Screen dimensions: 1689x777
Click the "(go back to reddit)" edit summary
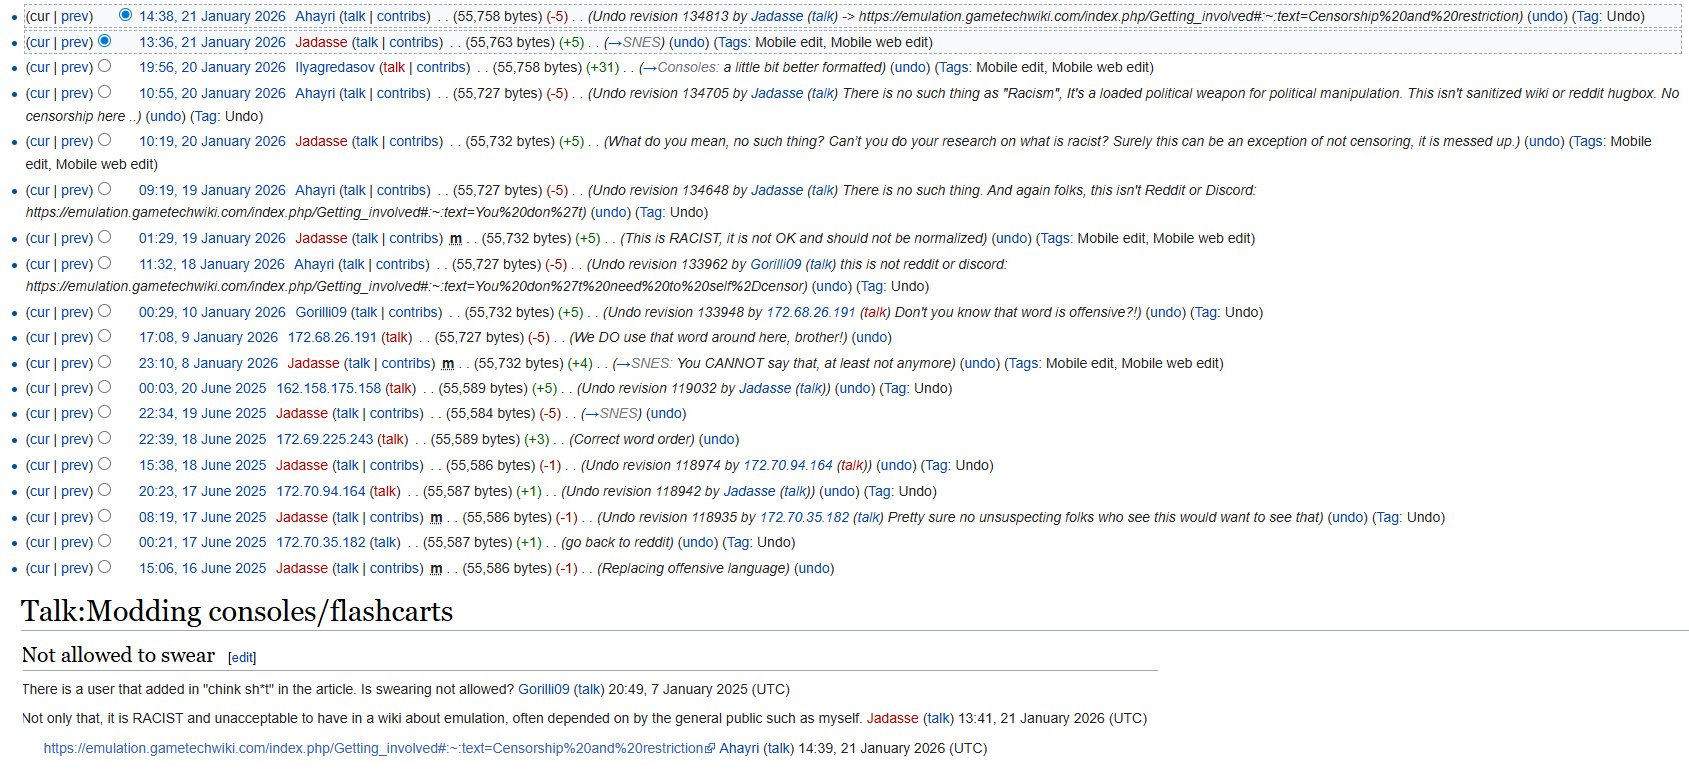pyautogui.click(x=617, y=542)
